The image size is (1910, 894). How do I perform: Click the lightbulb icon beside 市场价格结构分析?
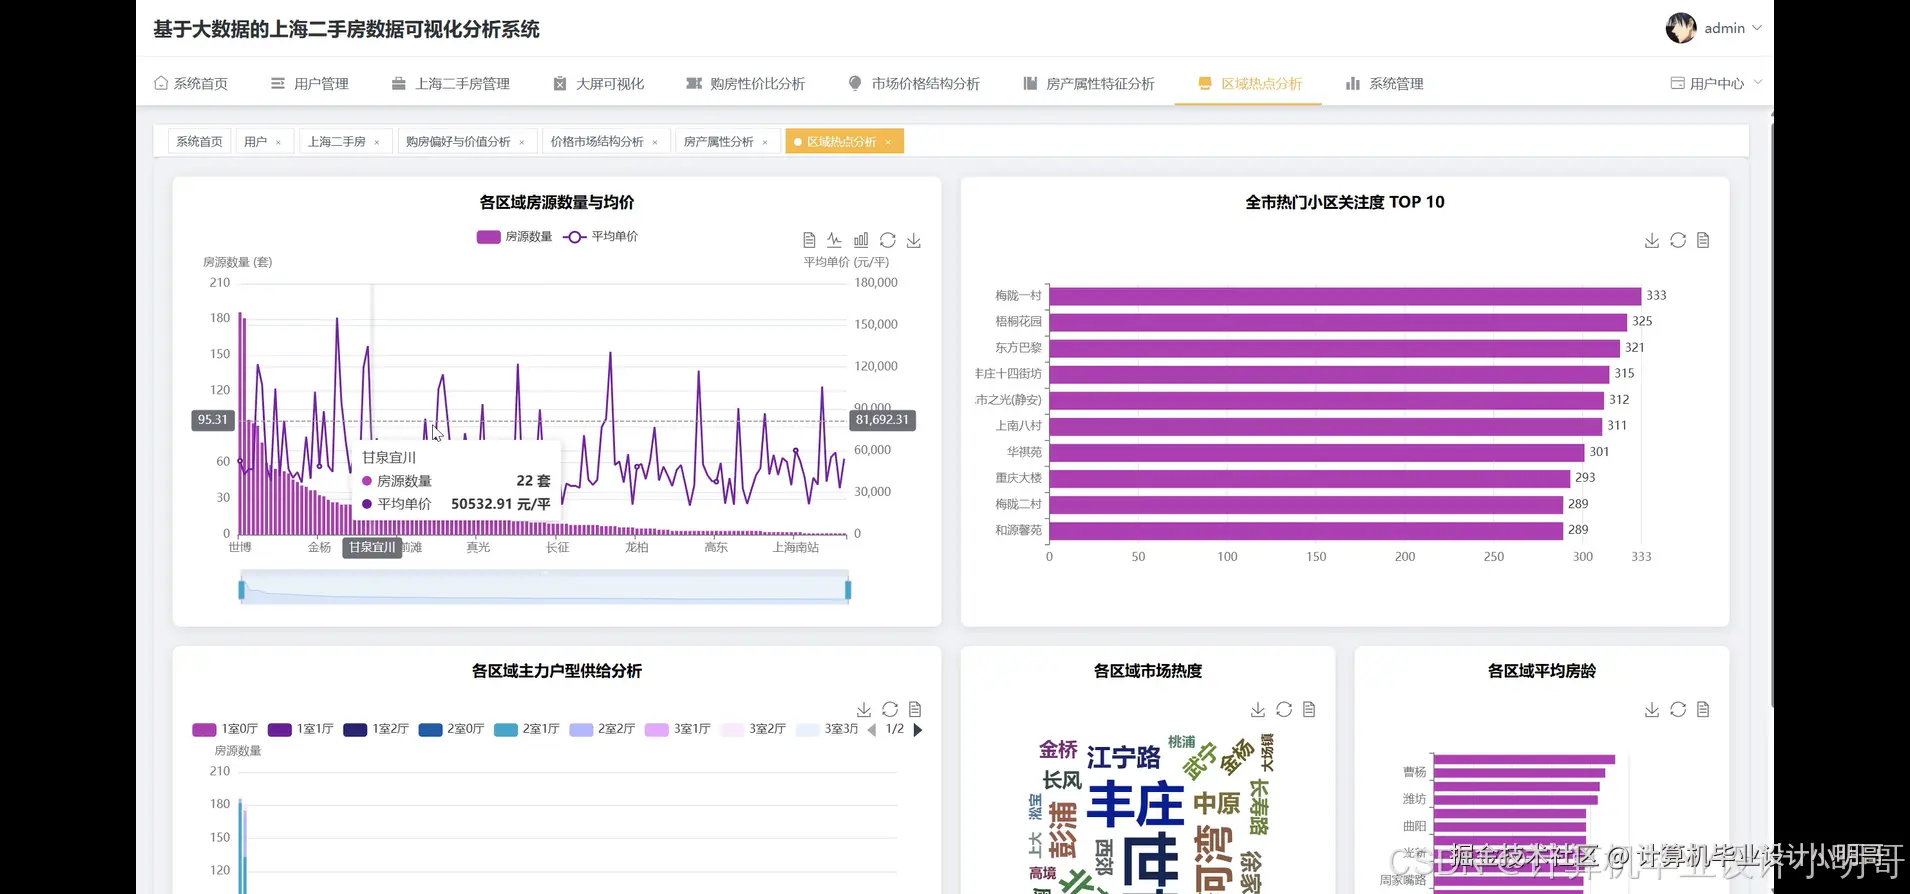click(x=855, y=83)
